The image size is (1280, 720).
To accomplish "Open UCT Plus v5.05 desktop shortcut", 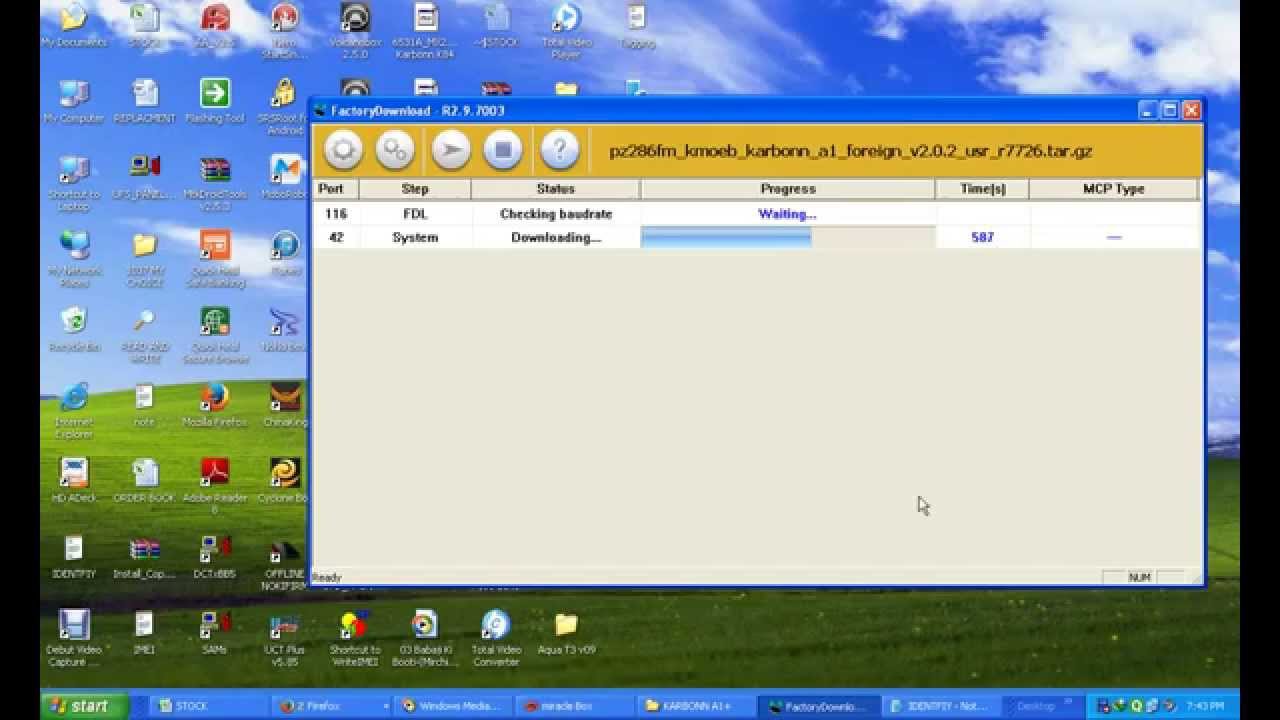I will pos(285,638).
